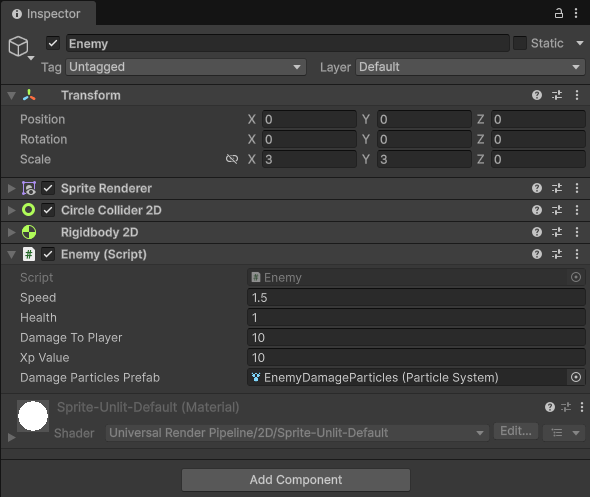Open Enemy (Script) help reference
The image size is (590, 497).
click(x=537, y=254)
